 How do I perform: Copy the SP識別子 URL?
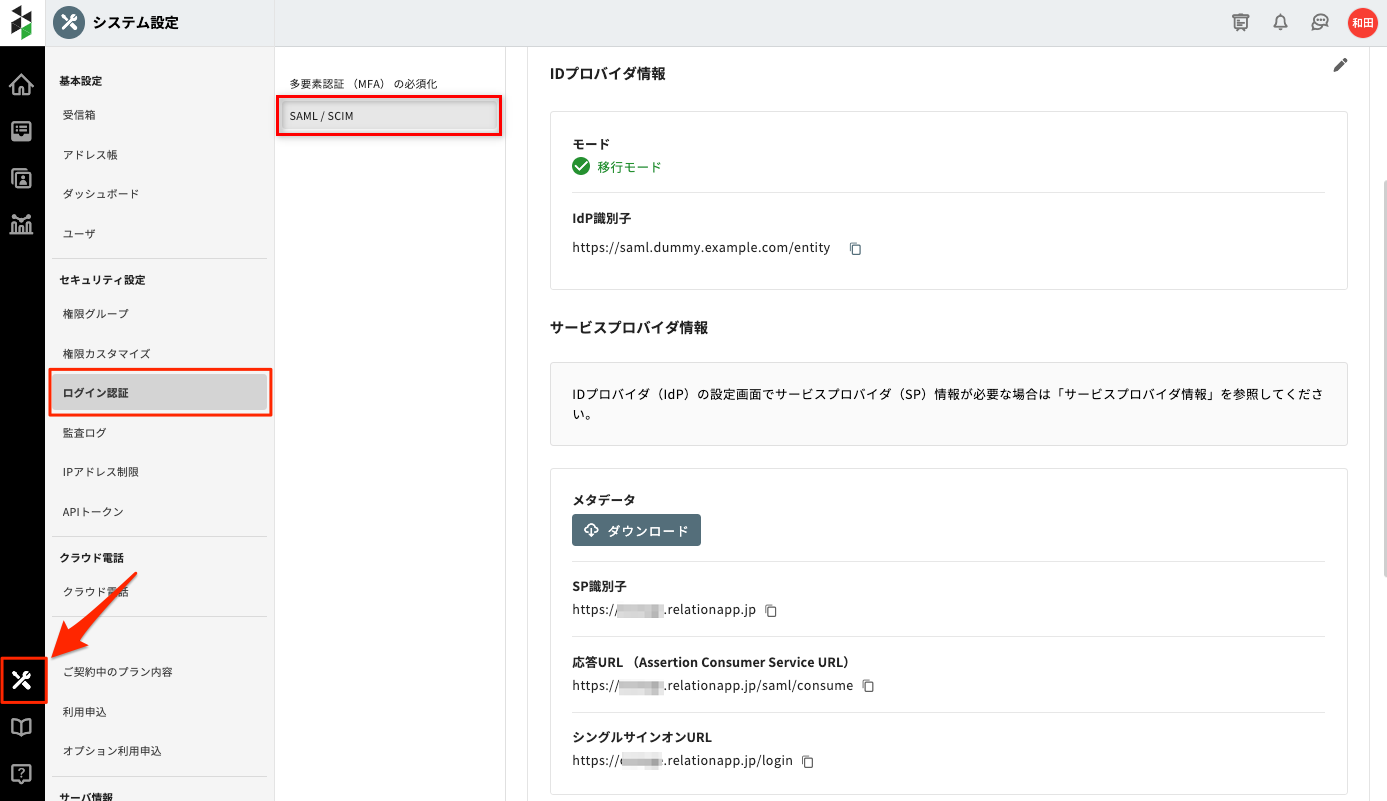(771, 611)
